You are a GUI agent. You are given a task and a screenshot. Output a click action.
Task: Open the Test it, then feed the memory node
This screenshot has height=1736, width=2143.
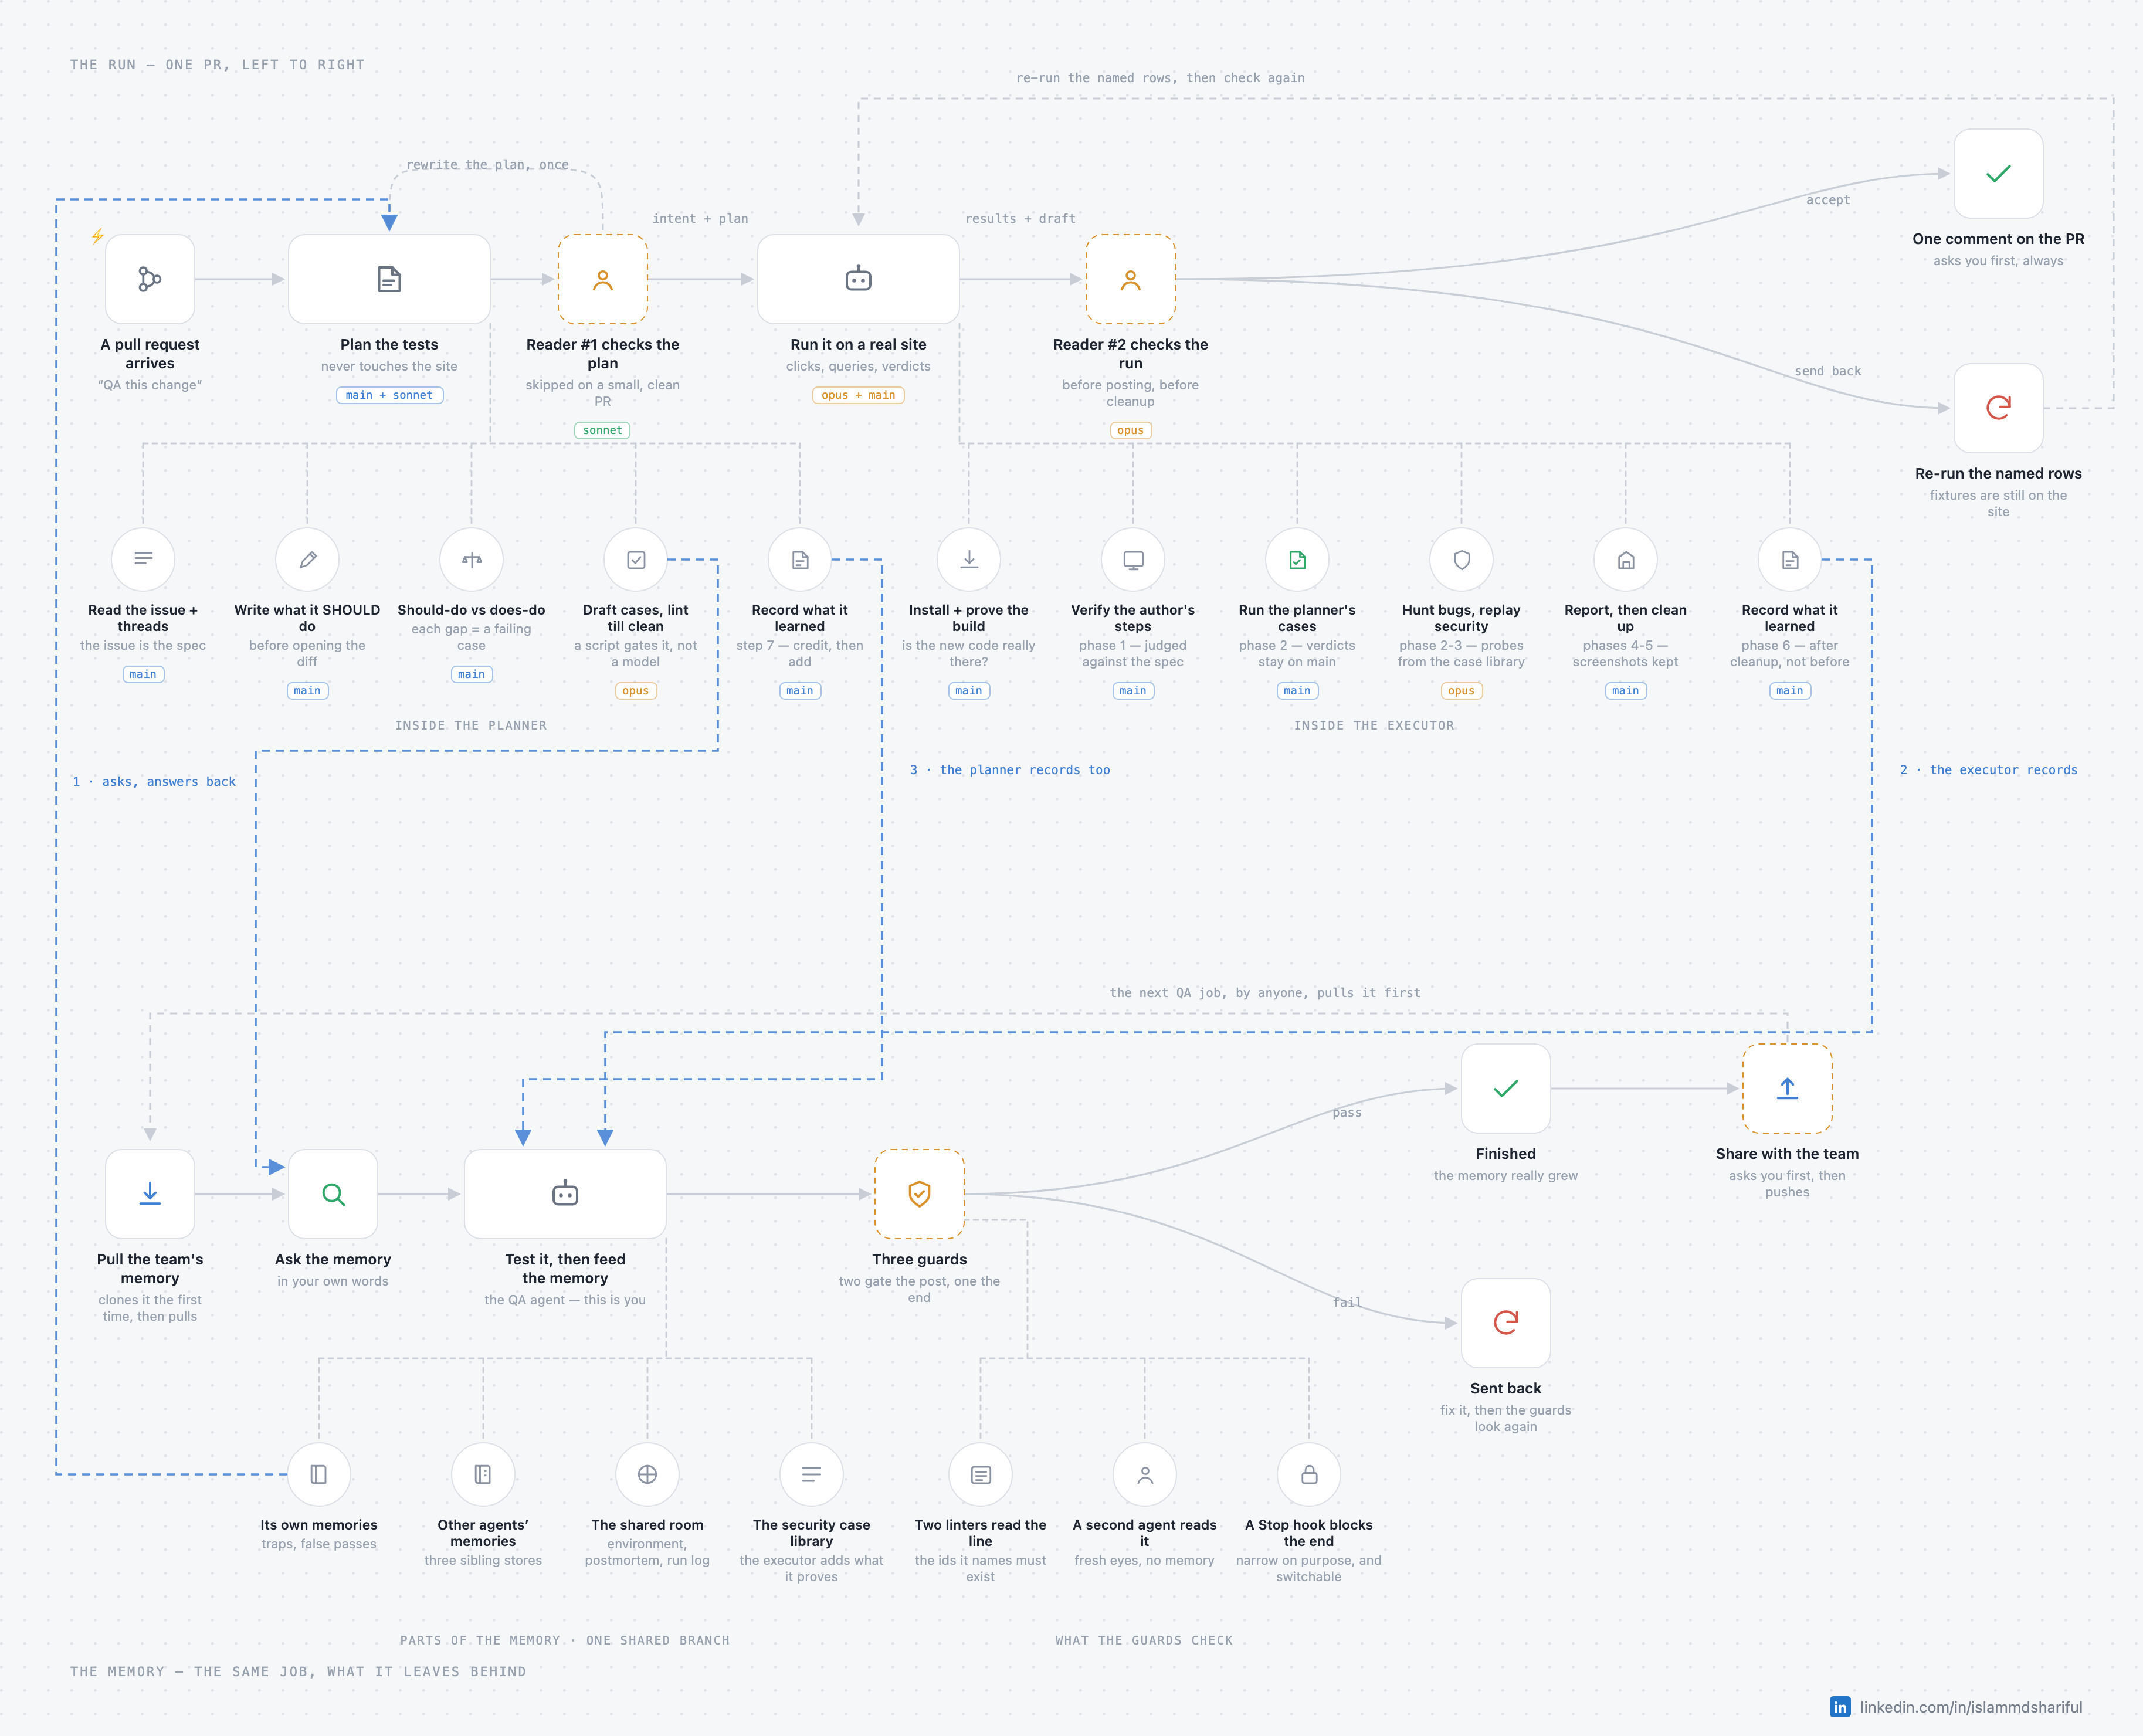(x=565, y=1194)
